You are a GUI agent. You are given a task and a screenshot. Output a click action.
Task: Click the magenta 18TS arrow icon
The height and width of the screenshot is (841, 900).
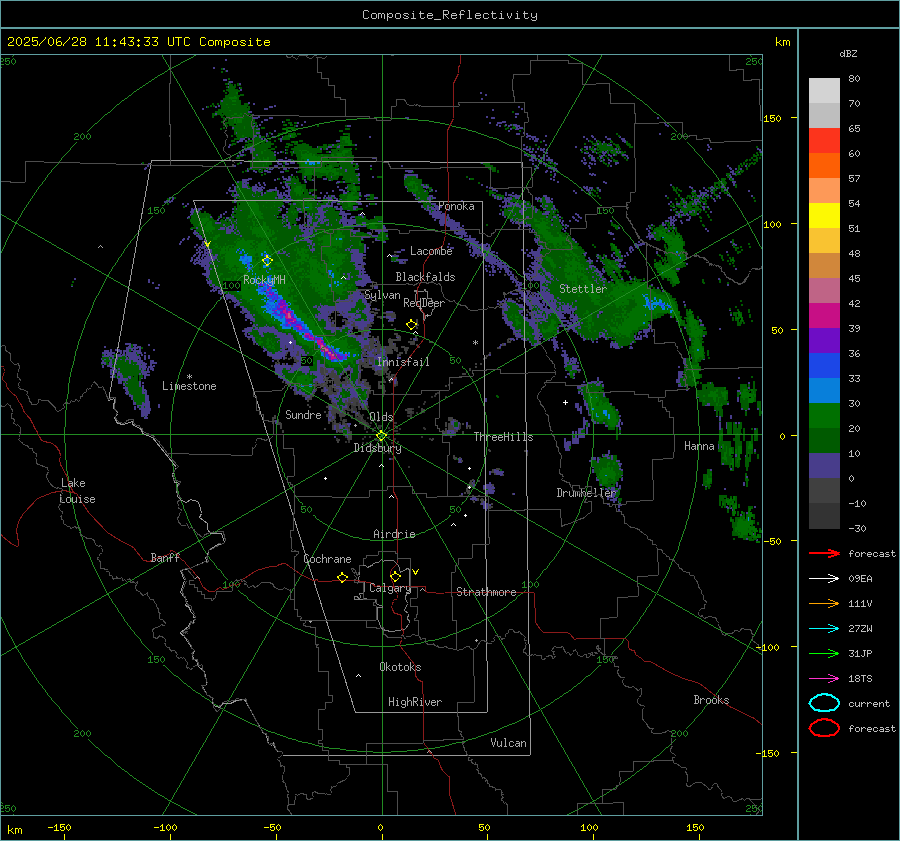coord(824,679)
